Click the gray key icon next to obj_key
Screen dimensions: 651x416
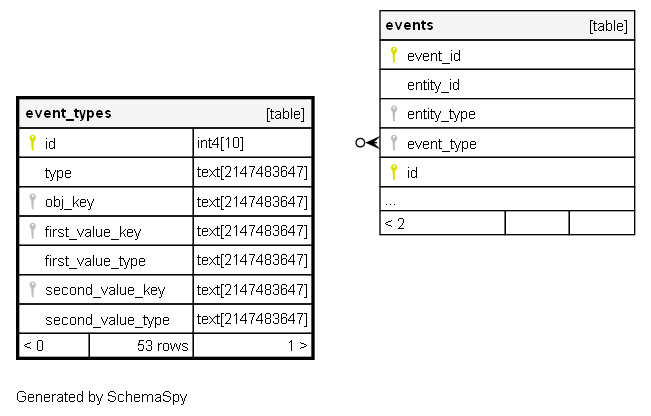(32, 201)
